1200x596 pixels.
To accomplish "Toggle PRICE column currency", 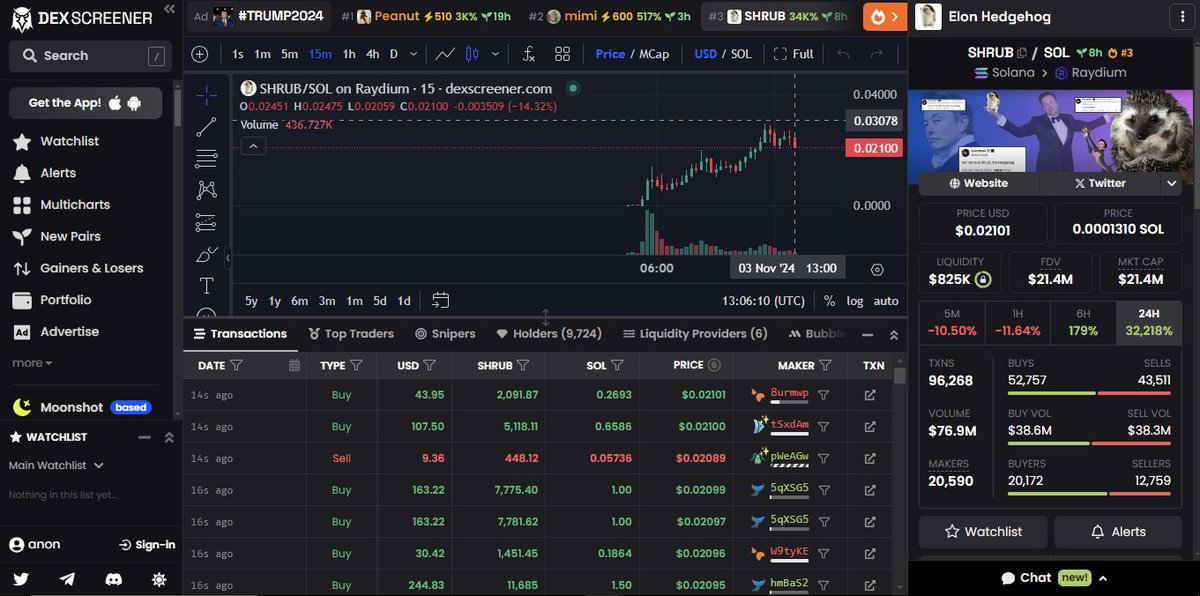I will (x=714, y=365).
